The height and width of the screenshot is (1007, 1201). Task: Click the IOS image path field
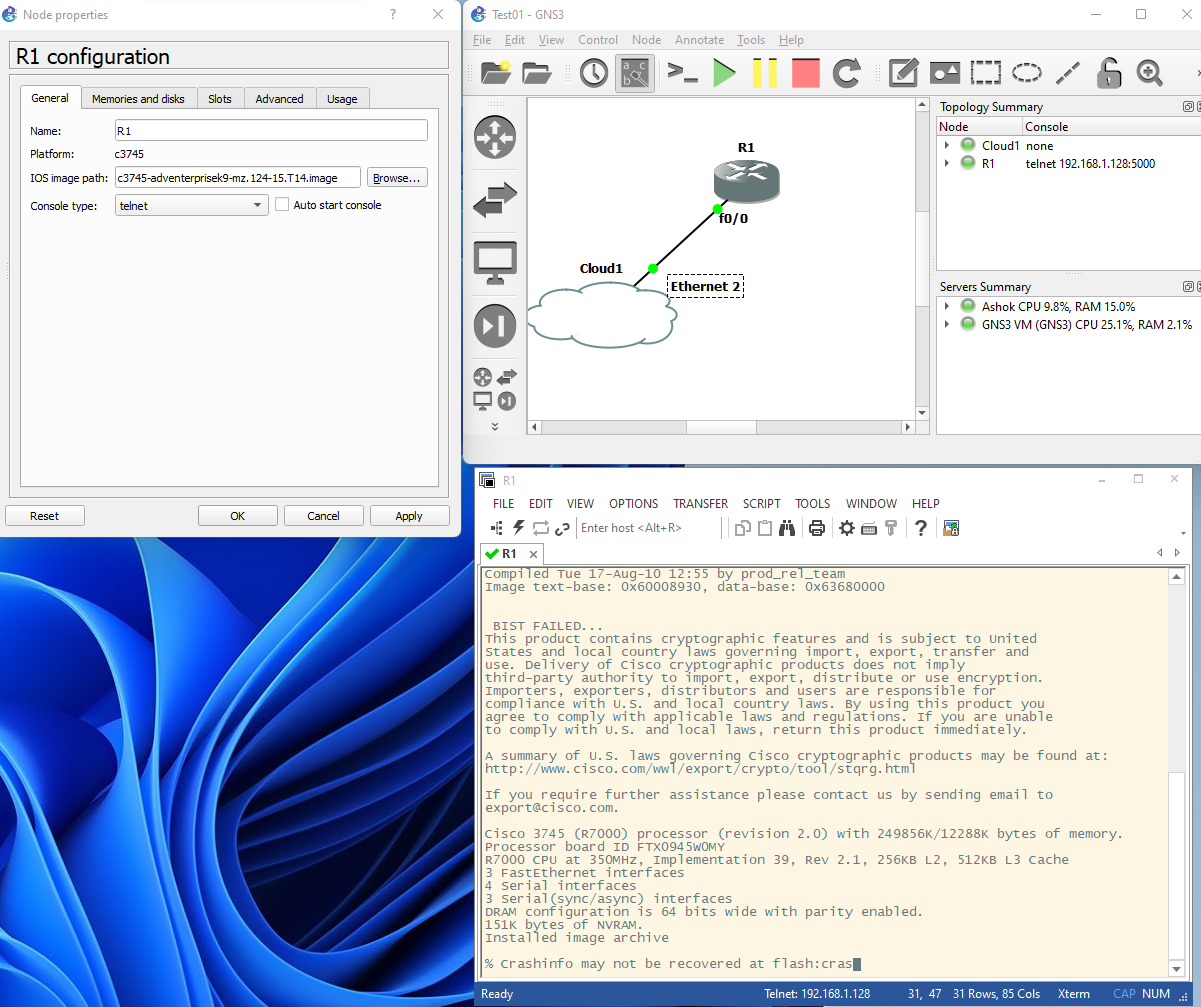pyautogui.click(x=238, y=178)
